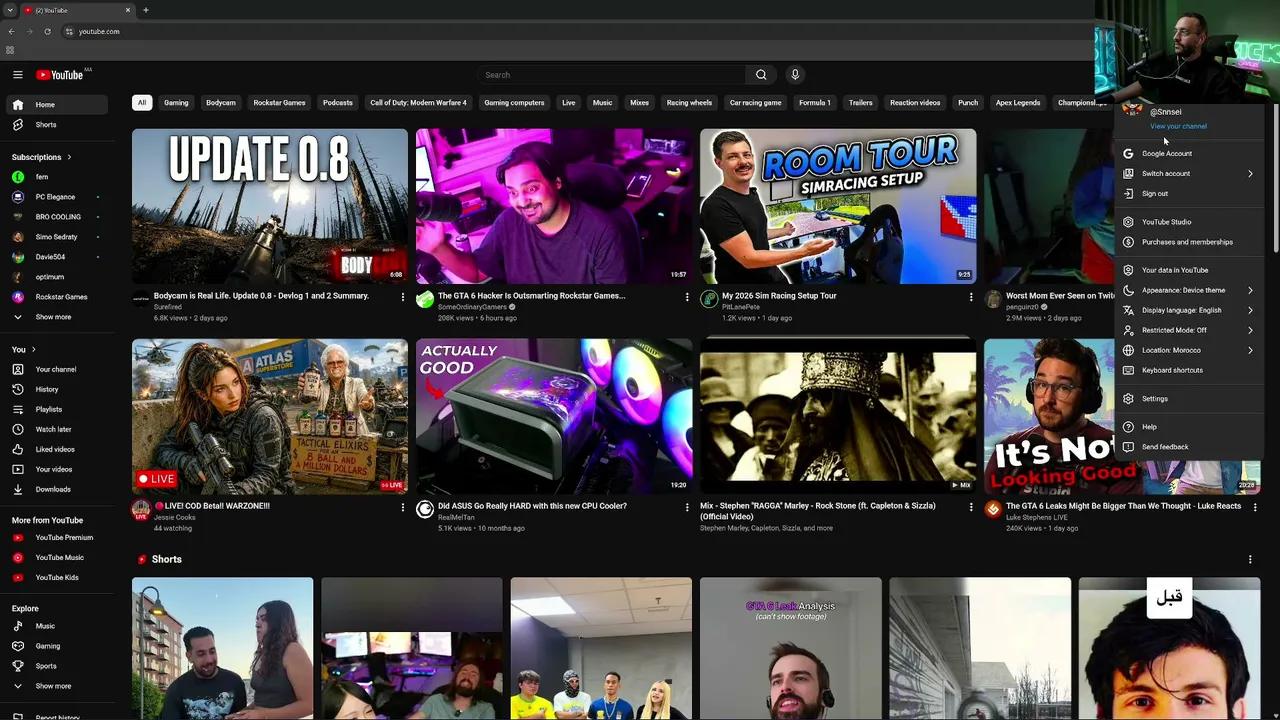
Task: Click inside the YouTube search field
Action: (611, 75)
